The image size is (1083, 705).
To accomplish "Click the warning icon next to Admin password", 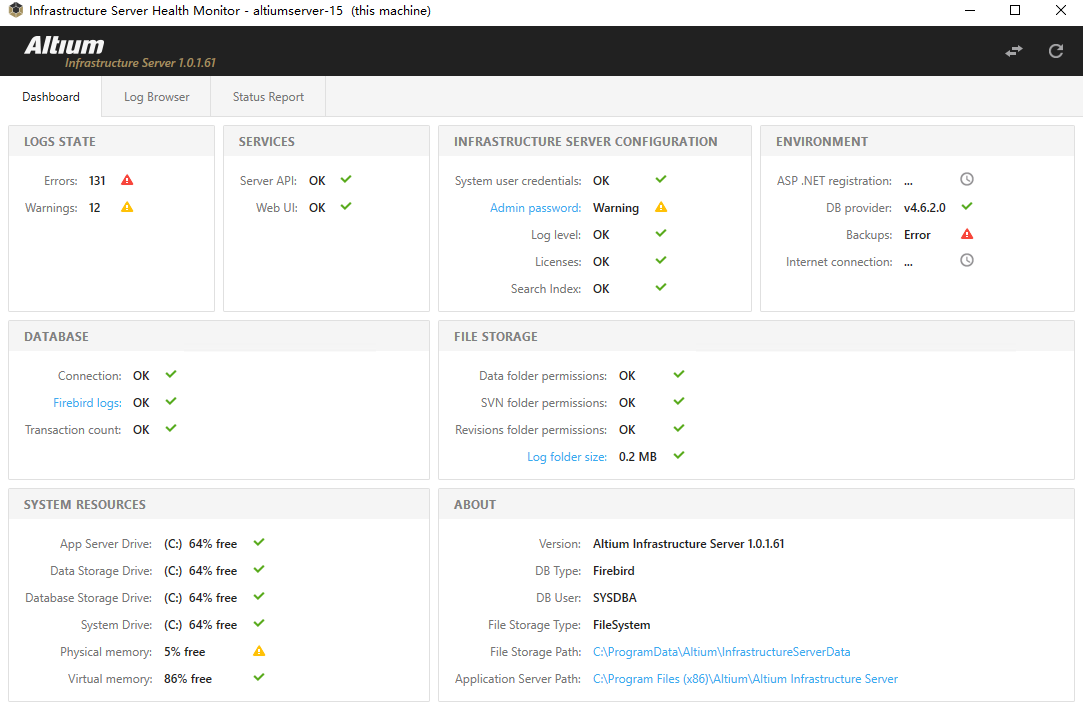I will coord(660,208).
